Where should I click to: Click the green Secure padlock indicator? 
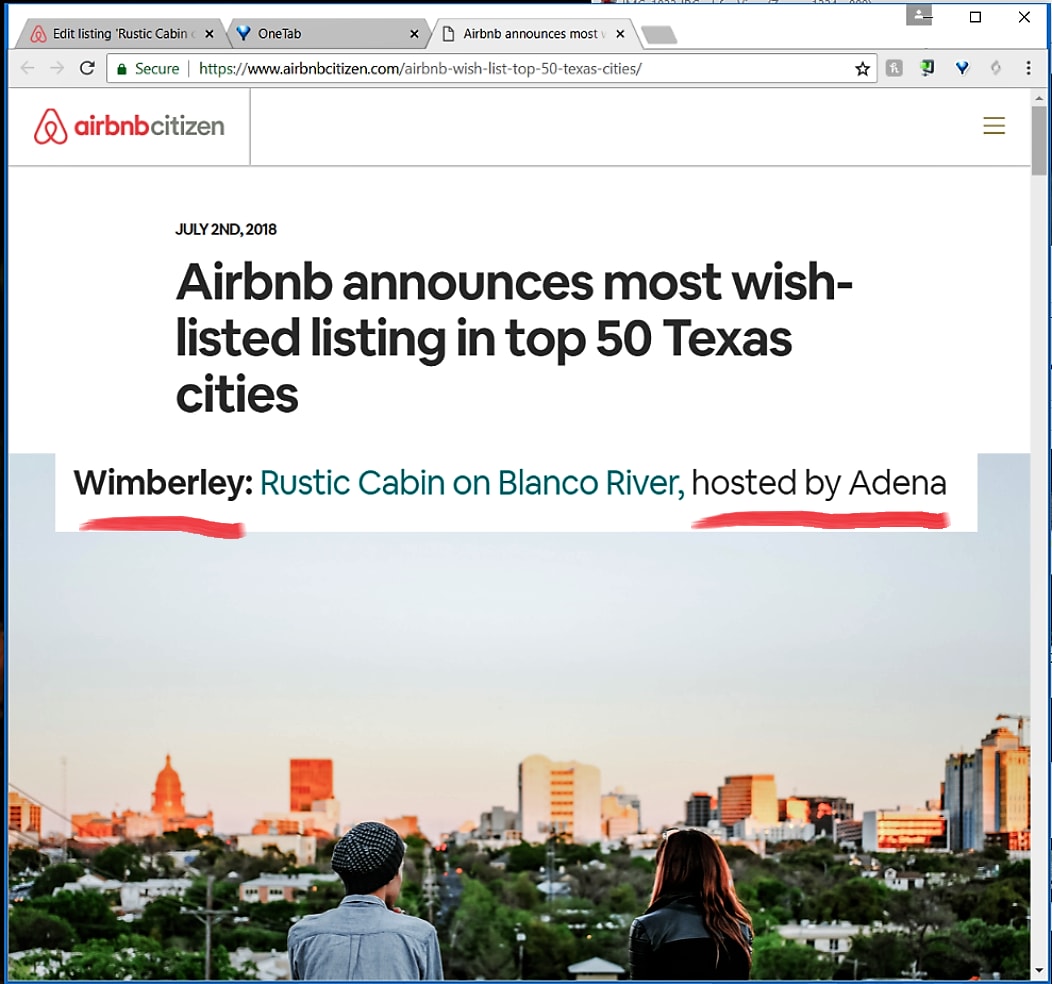(148, 68)
